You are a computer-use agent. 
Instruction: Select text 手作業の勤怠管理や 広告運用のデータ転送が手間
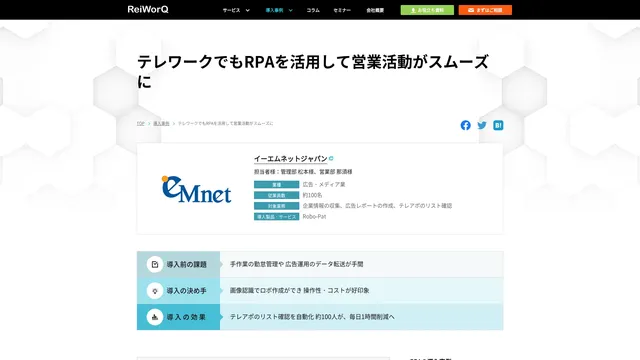pyautogui.click(x=296, y=264)
